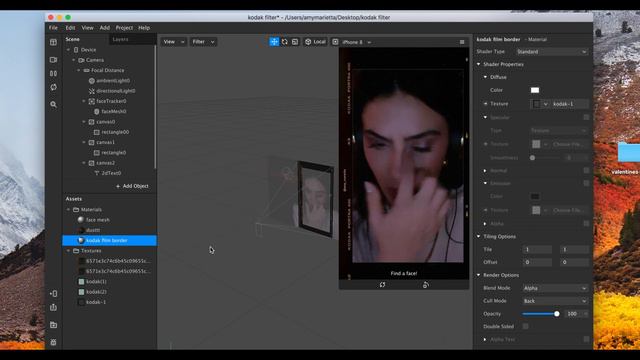Click the export/upload icon in lower sidebar
640x360 pixels.
(53, 307)
